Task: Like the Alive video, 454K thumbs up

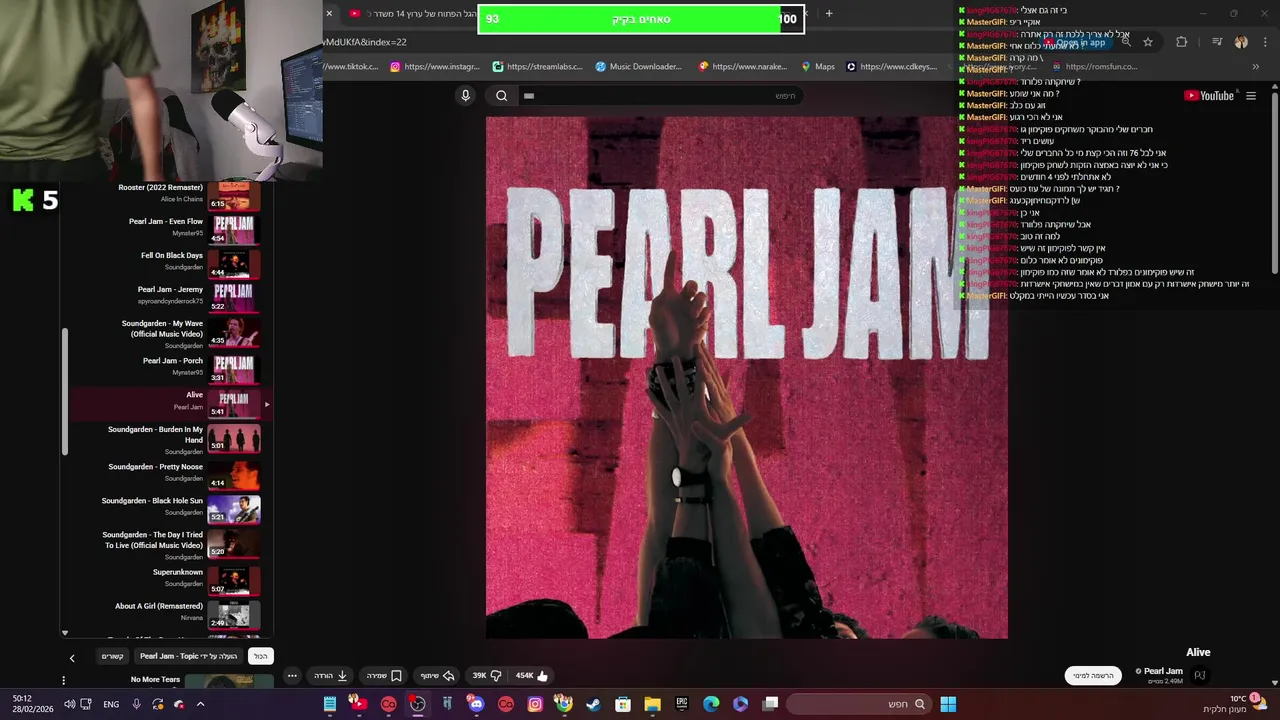Action: coord(532,675)
